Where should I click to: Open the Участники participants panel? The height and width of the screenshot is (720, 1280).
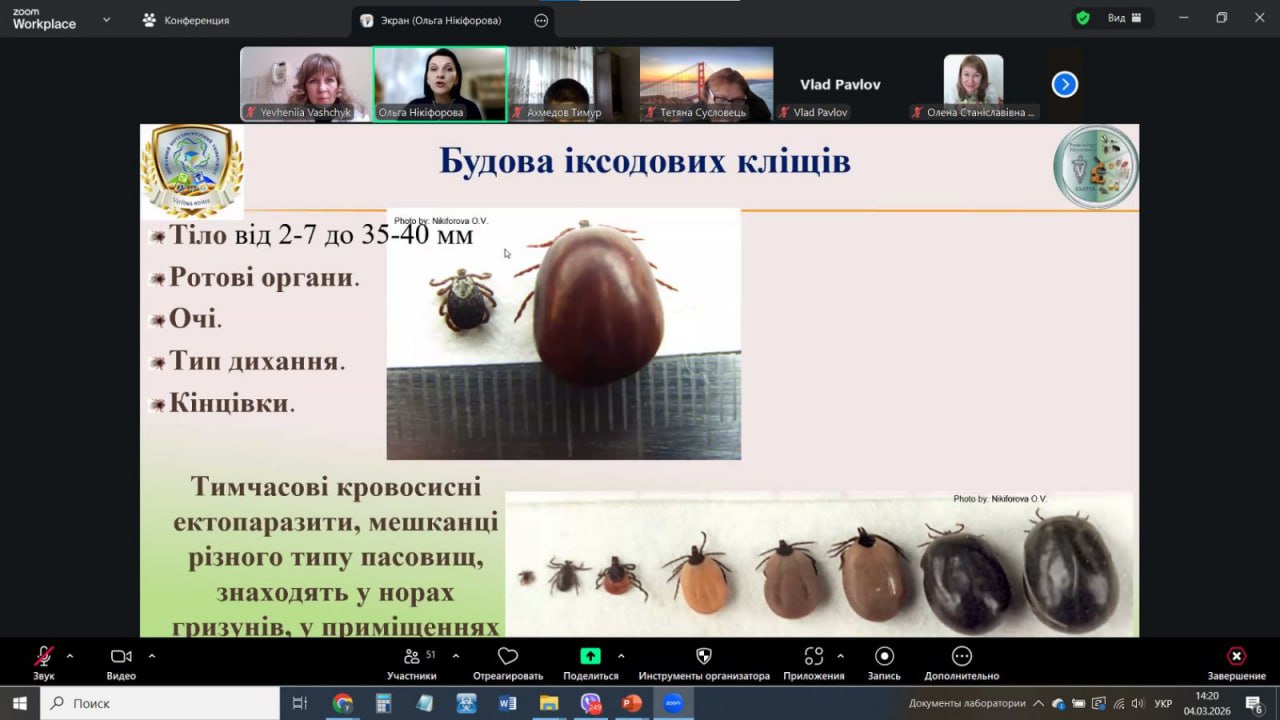tap(412, 657)
